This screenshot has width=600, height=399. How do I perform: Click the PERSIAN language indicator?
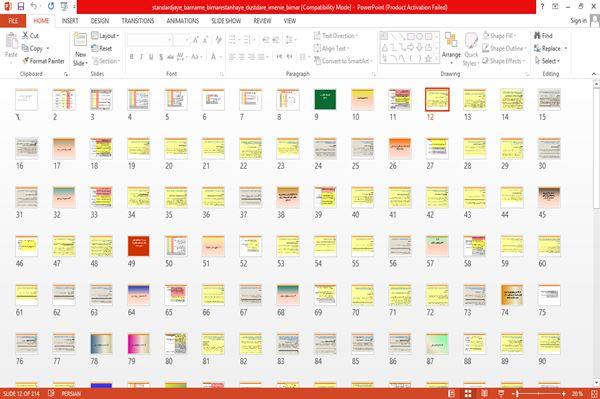coord(71,394)
